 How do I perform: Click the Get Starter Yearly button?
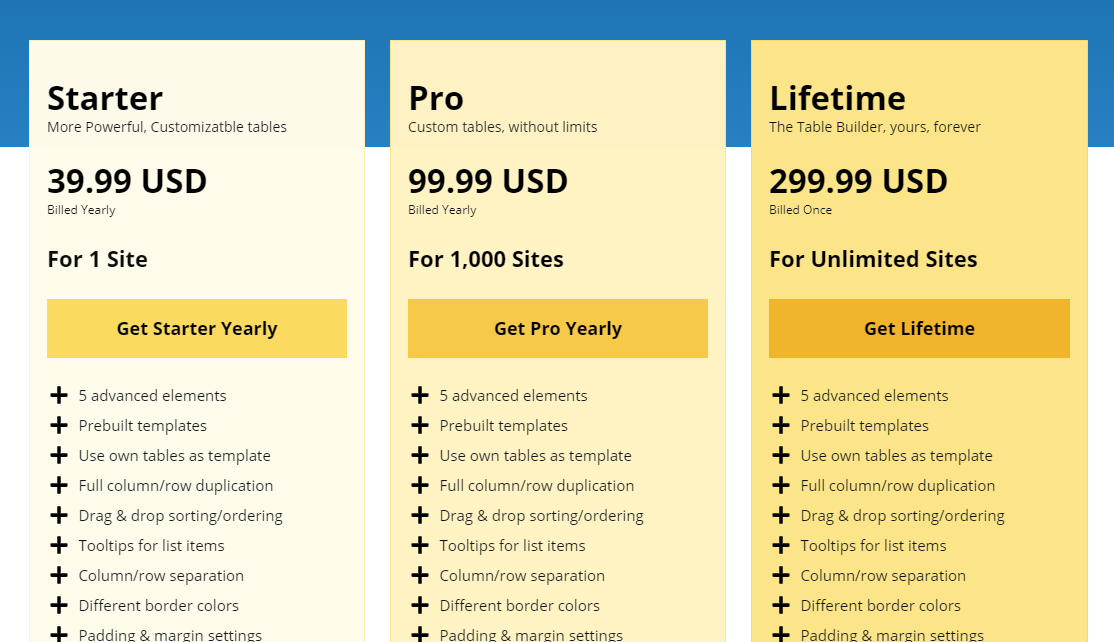pyautogui.click(x=197, y=328)
